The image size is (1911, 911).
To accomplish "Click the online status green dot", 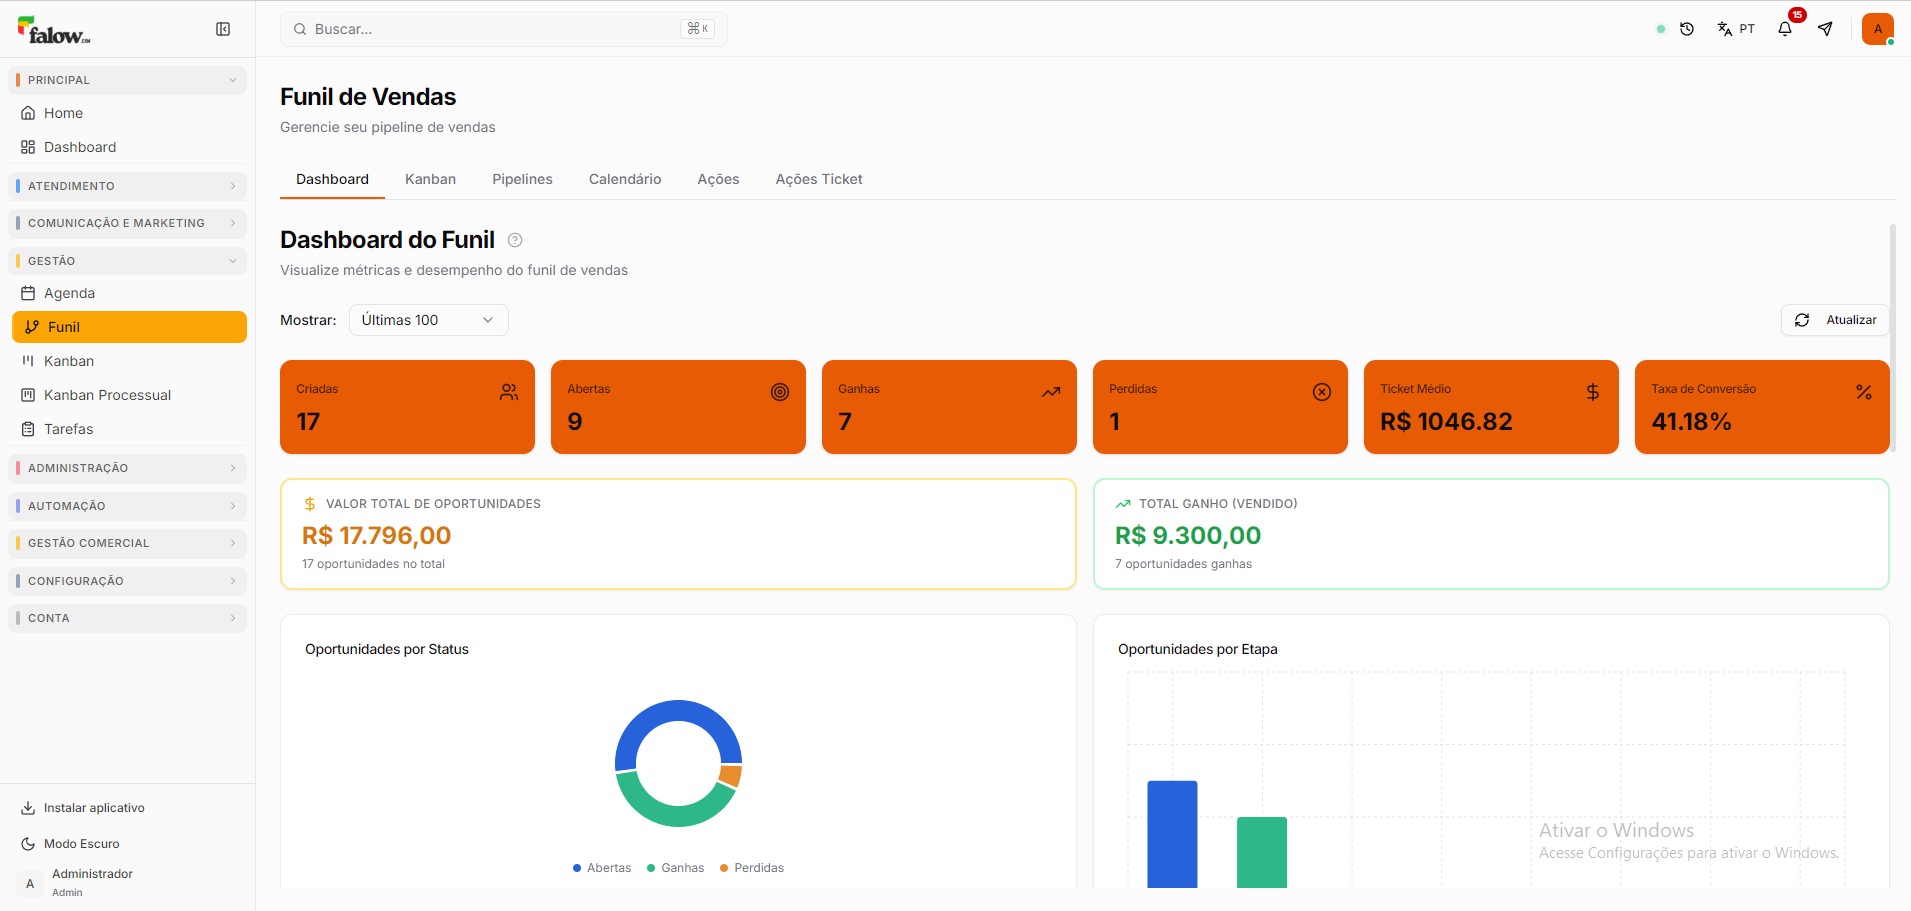I will (x=1661, y=29).
